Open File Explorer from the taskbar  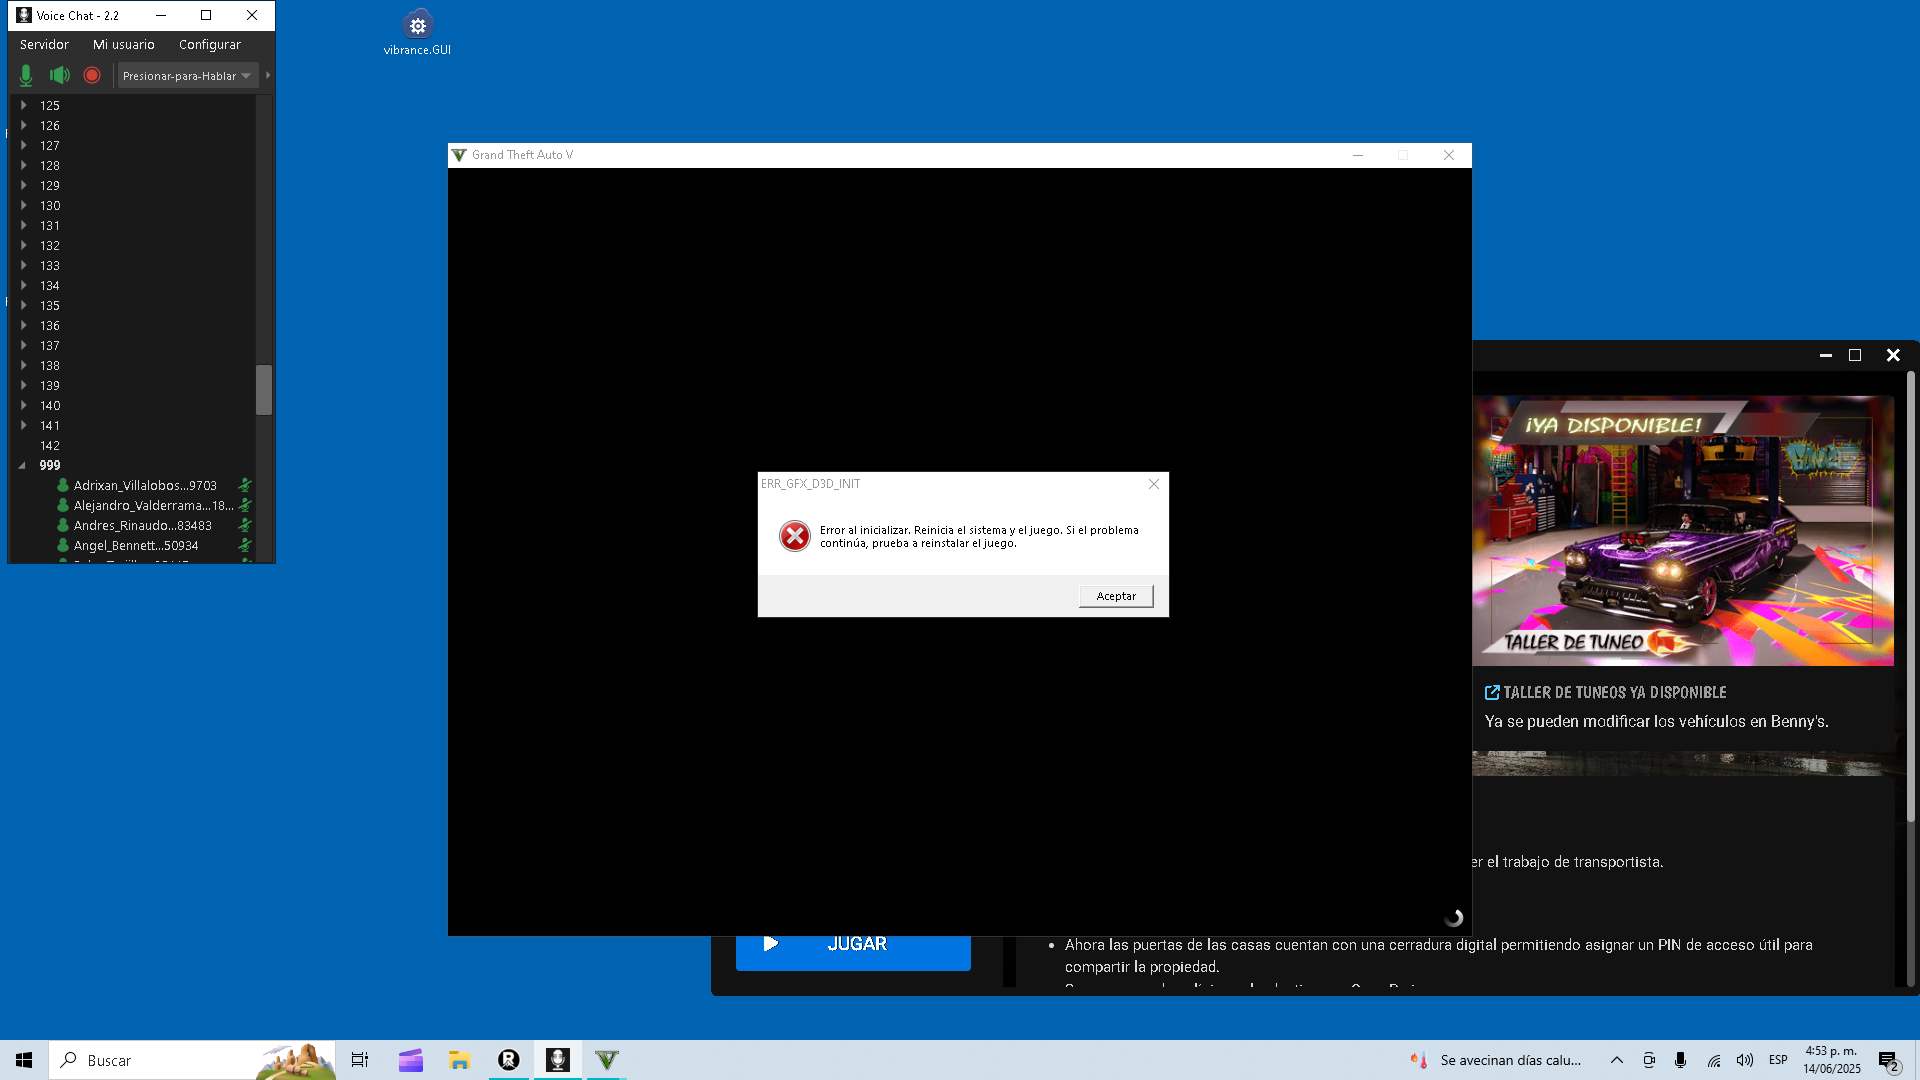(x=459, y=1060)
